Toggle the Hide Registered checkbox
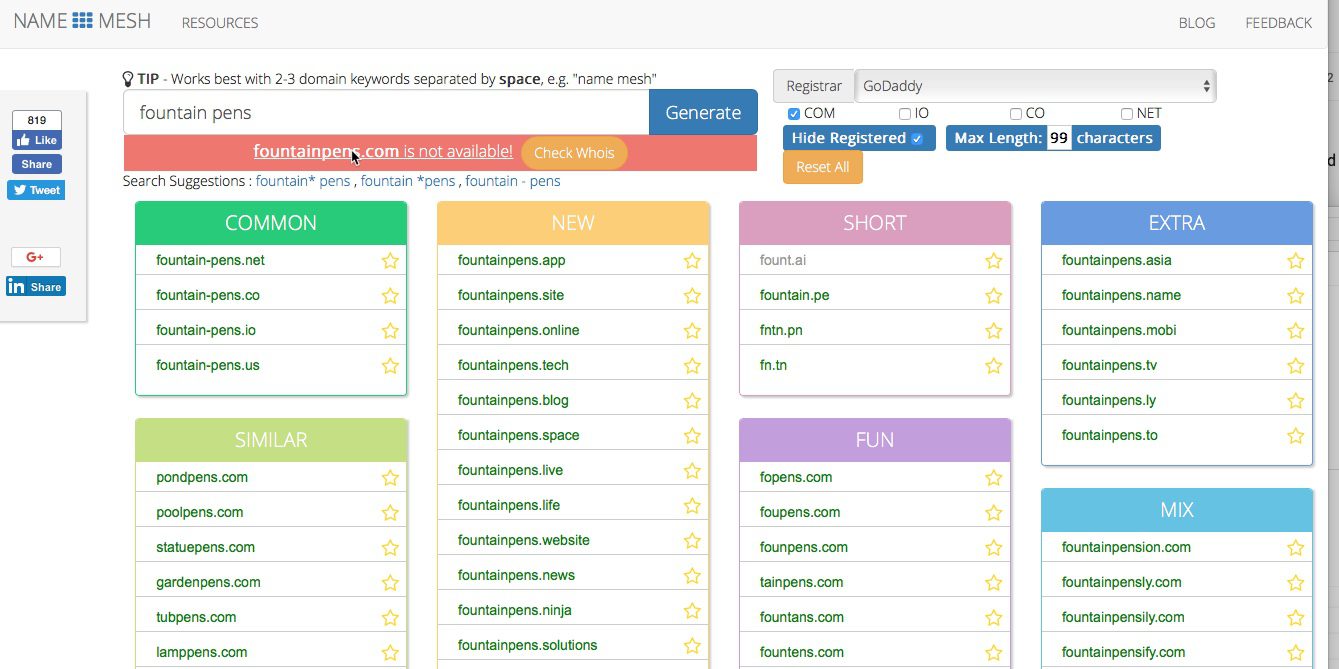 pyautogui.click(x=917, y=139)
